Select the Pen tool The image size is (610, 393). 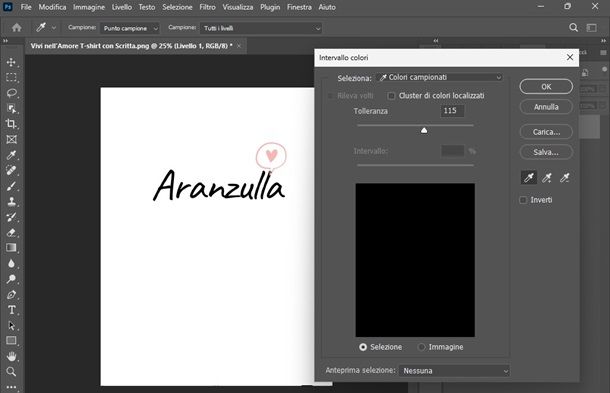pos(11,295)
